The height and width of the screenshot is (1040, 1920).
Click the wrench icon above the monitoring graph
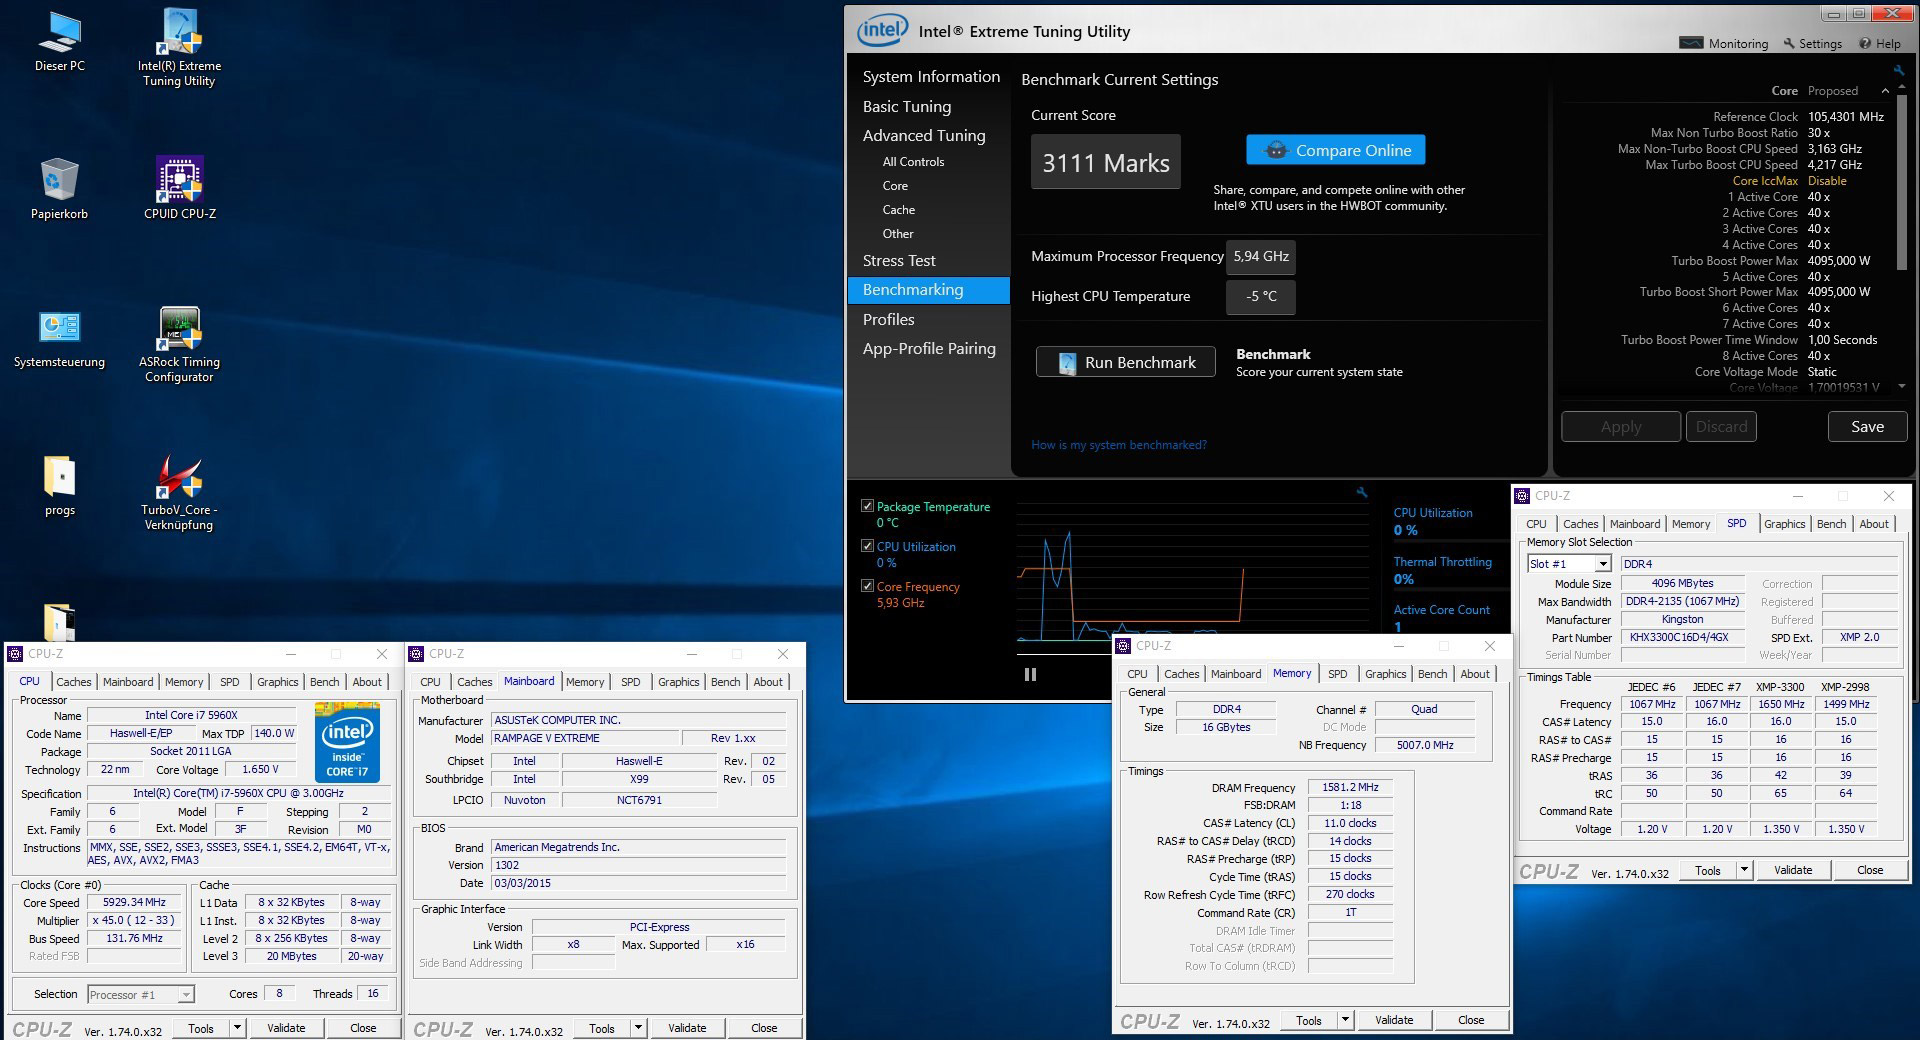1361,492
